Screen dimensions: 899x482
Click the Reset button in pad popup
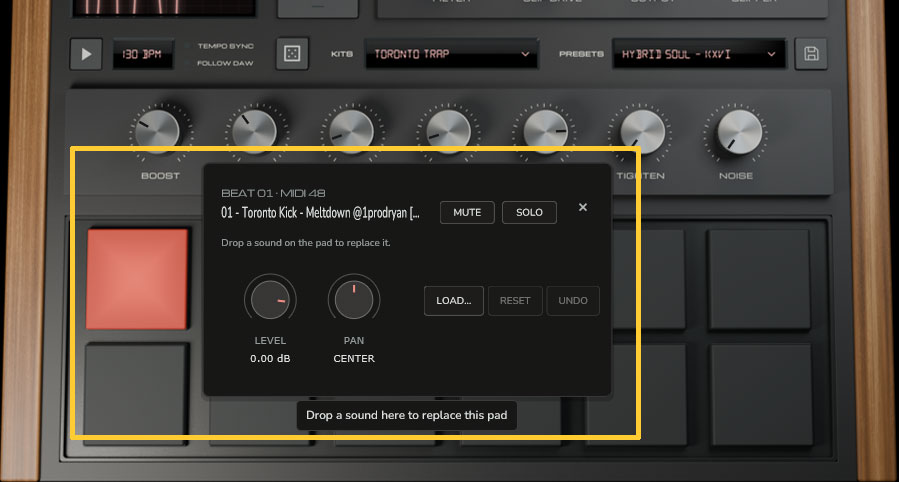pyautogui.click(x=515, y=301)
